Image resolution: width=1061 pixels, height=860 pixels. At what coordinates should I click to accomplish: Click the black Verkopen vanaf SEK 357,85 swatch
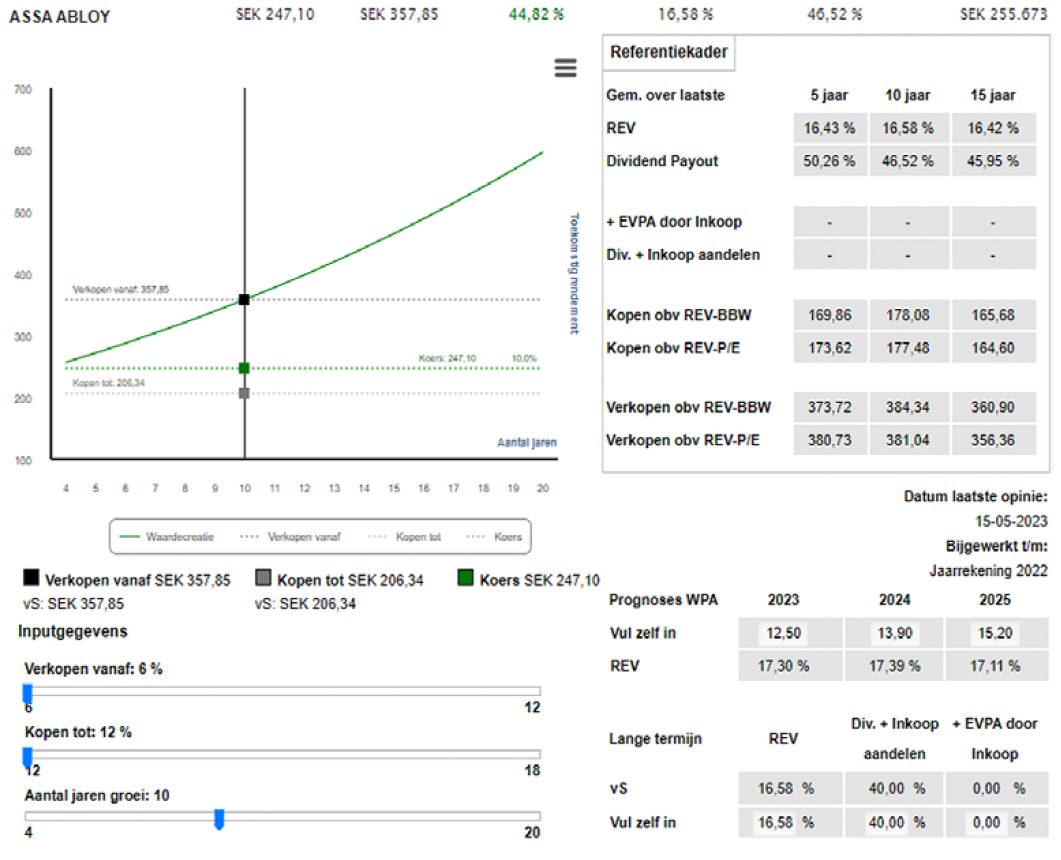pos(31,577)
